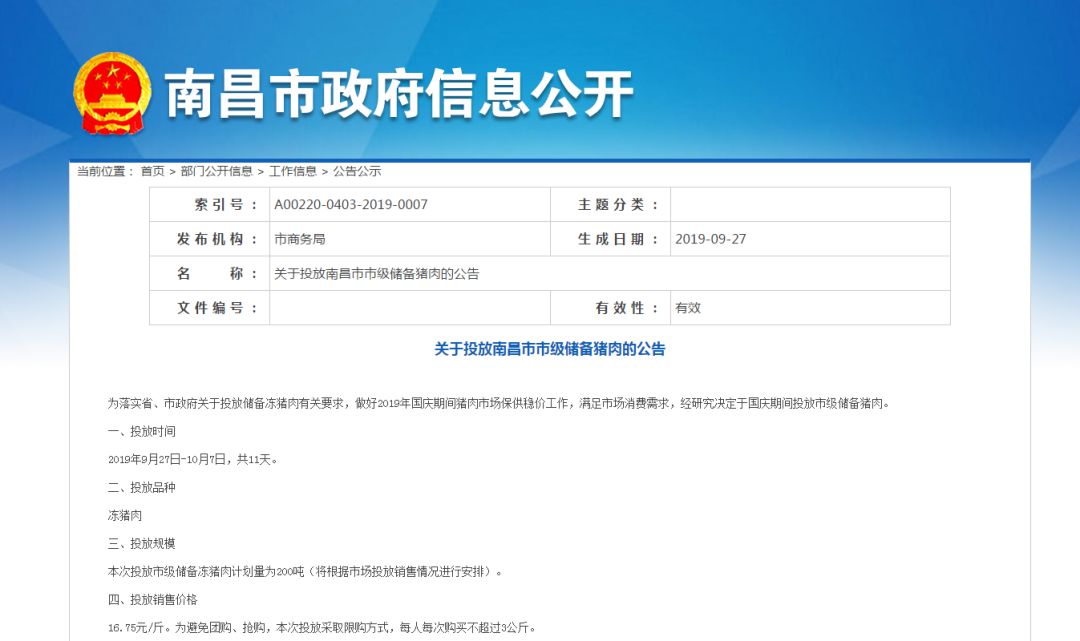1080x641 pixels.
Task: Click the 名称 label cell
Action: tap(209, 273)
